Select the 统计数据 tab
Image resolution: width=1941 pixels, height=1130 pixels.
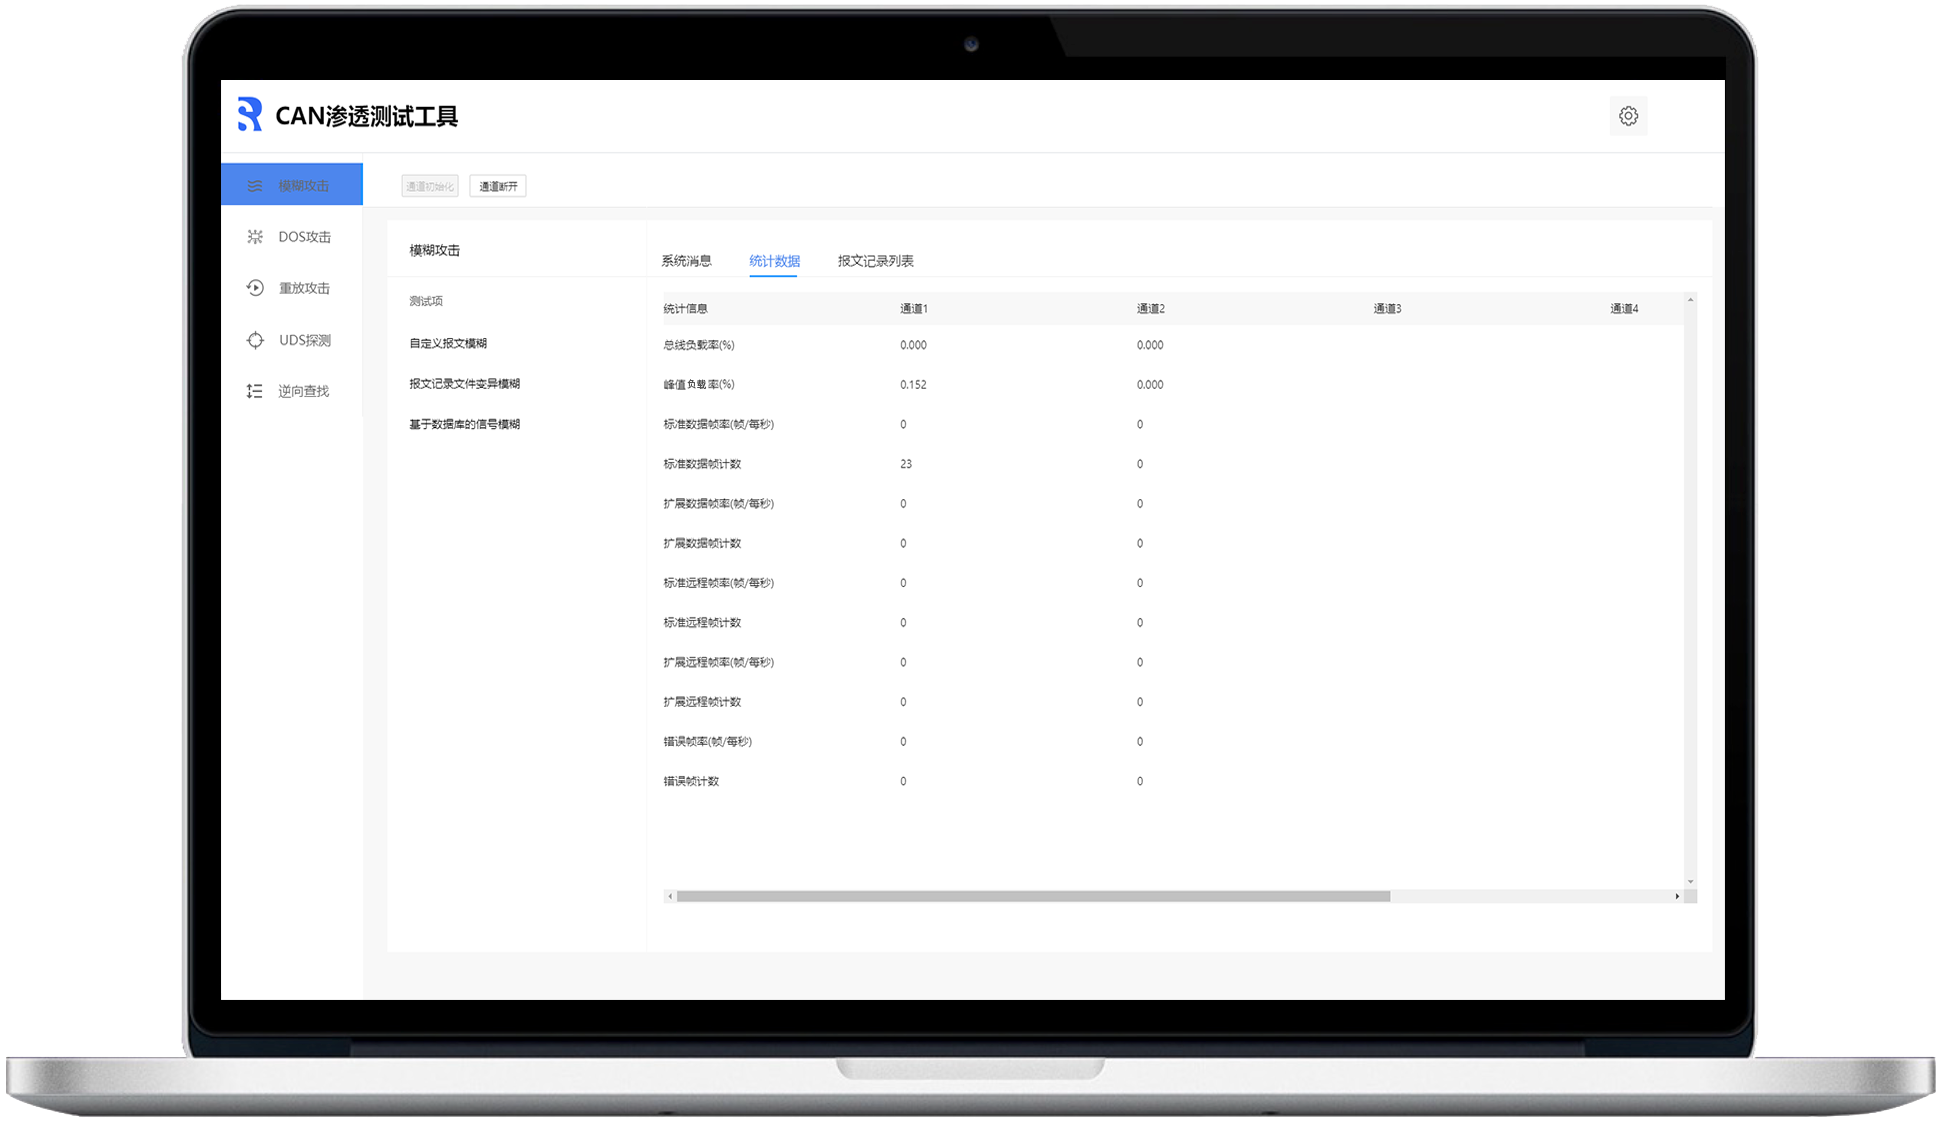pos(774,261)
